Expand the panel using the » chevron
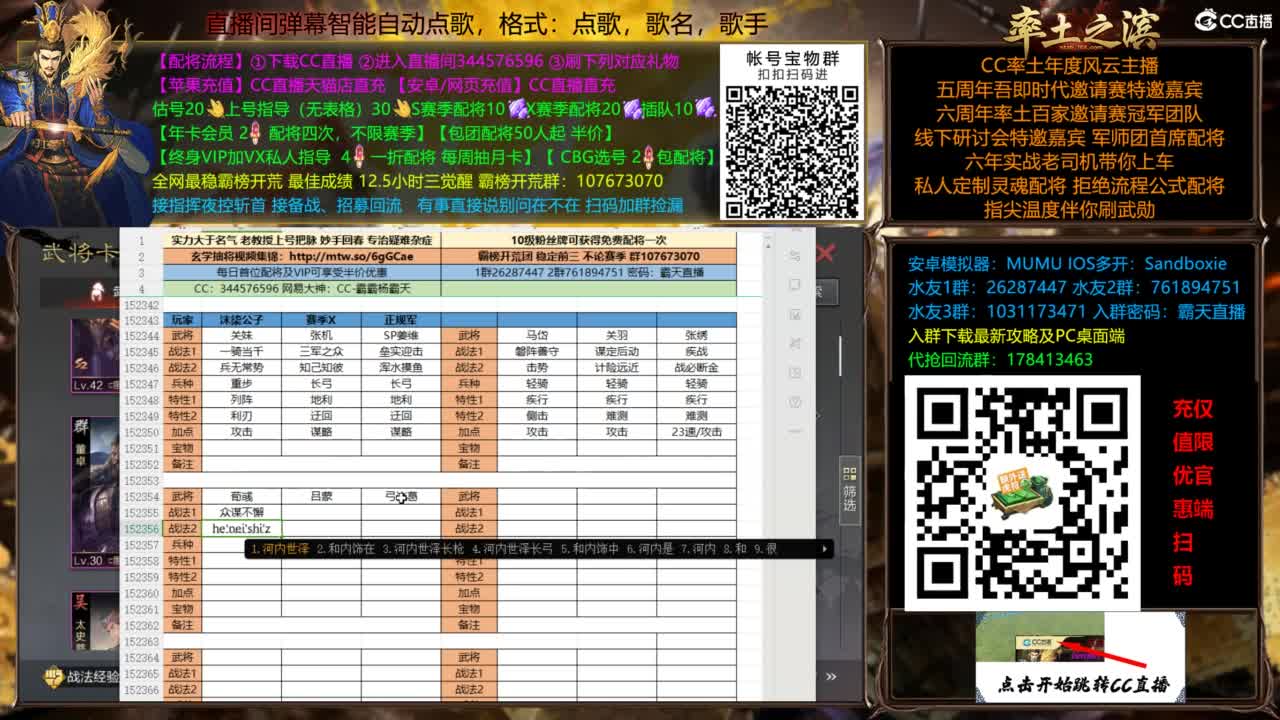This screenshot has width=1280, height=720. pos(833,676)
